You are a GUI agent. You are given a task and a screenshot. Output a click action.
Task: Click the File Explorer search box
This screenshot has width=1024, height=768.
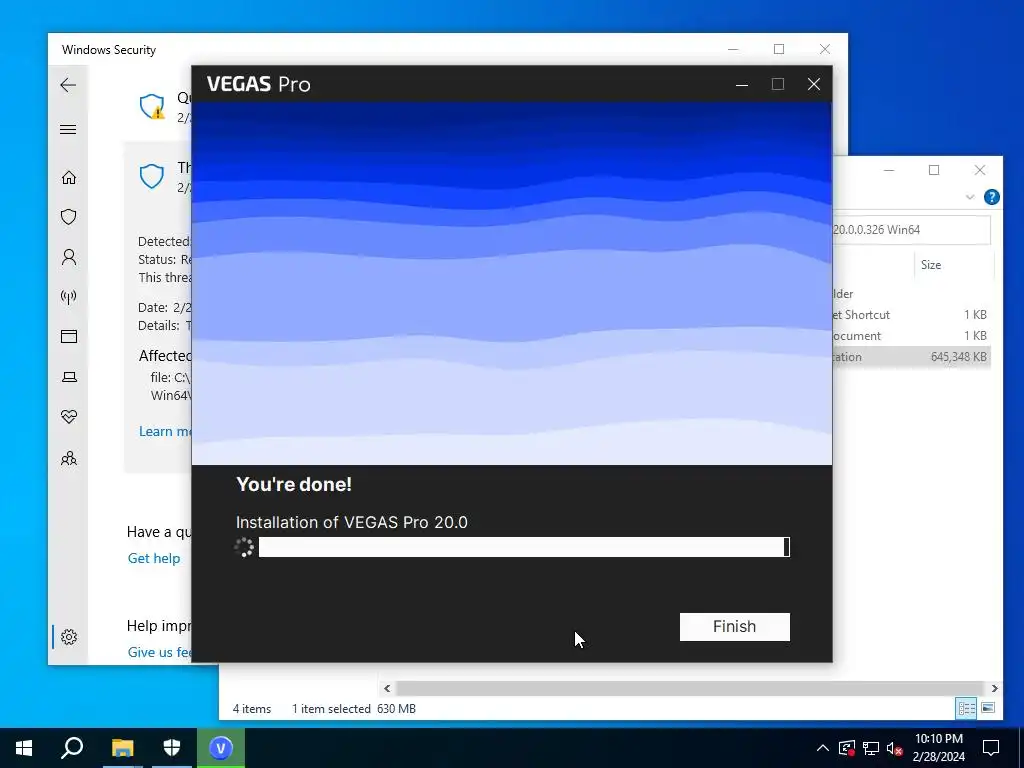[912, 230]
